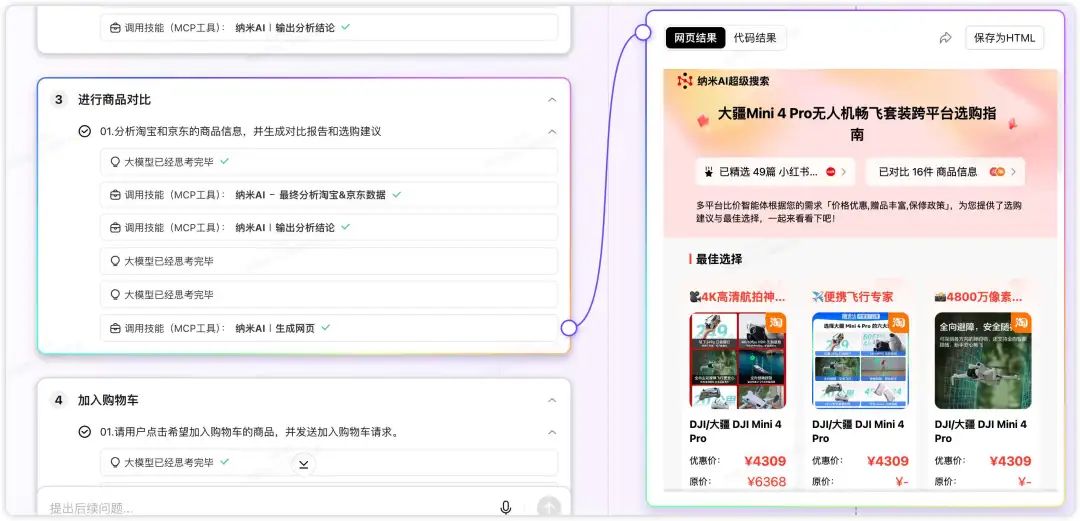Click the 加入购物车 step title

(108, 400)
